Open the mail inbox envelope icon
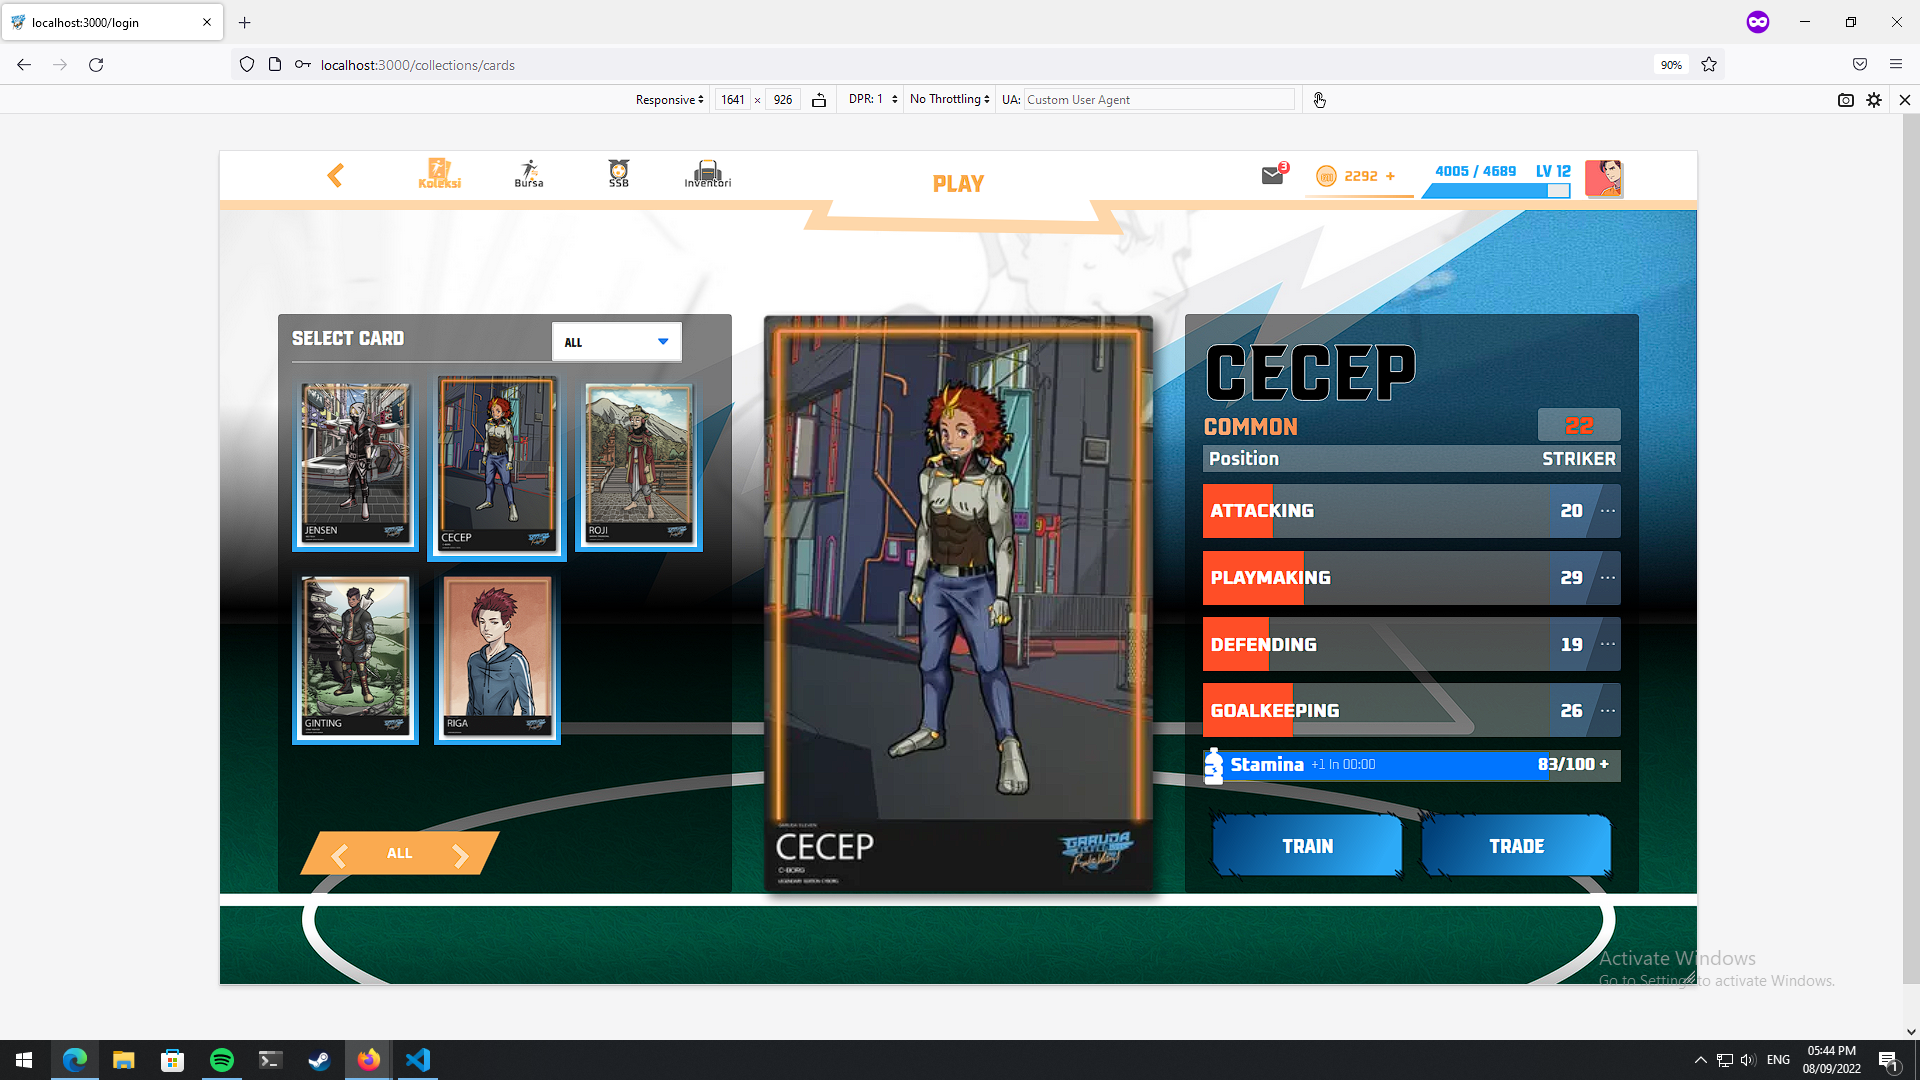 tap(1272, 176)
